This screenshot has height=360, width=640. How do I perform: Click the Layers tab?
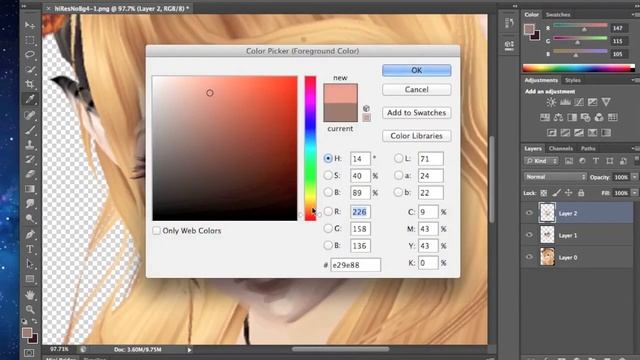pyautogui.click(x=533, y=149)
